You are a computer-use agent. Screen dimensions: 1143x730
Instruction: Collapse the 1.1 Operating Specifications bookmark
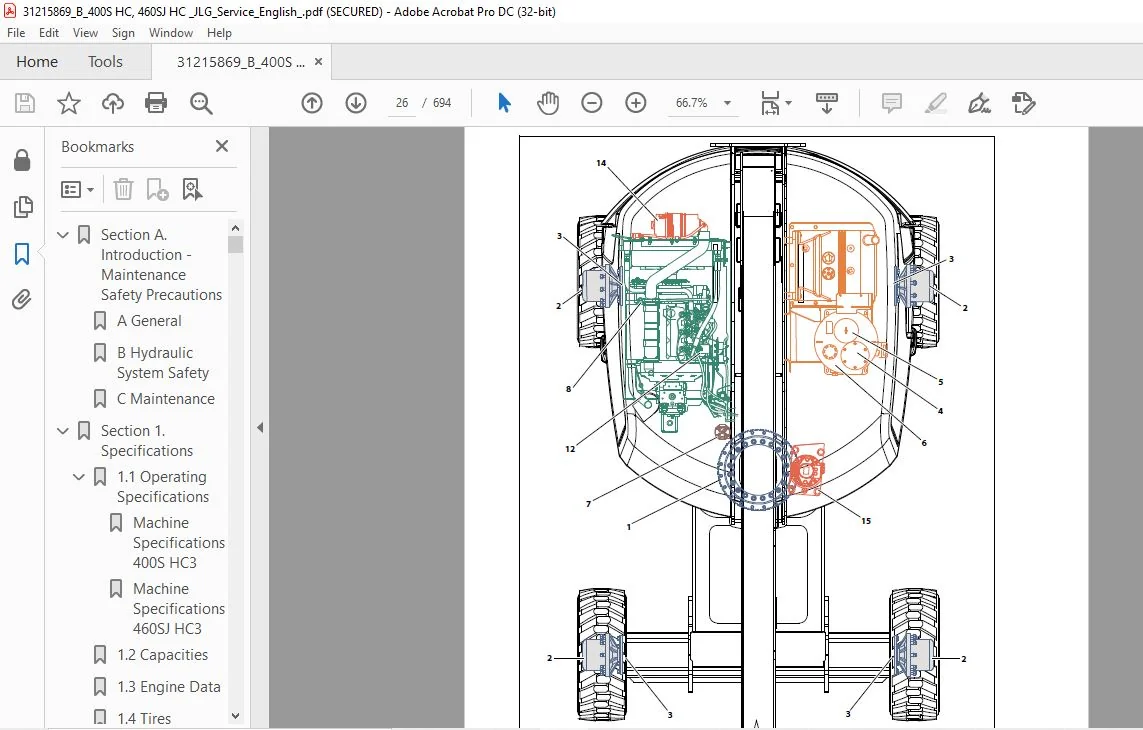[x=79, y=477]
